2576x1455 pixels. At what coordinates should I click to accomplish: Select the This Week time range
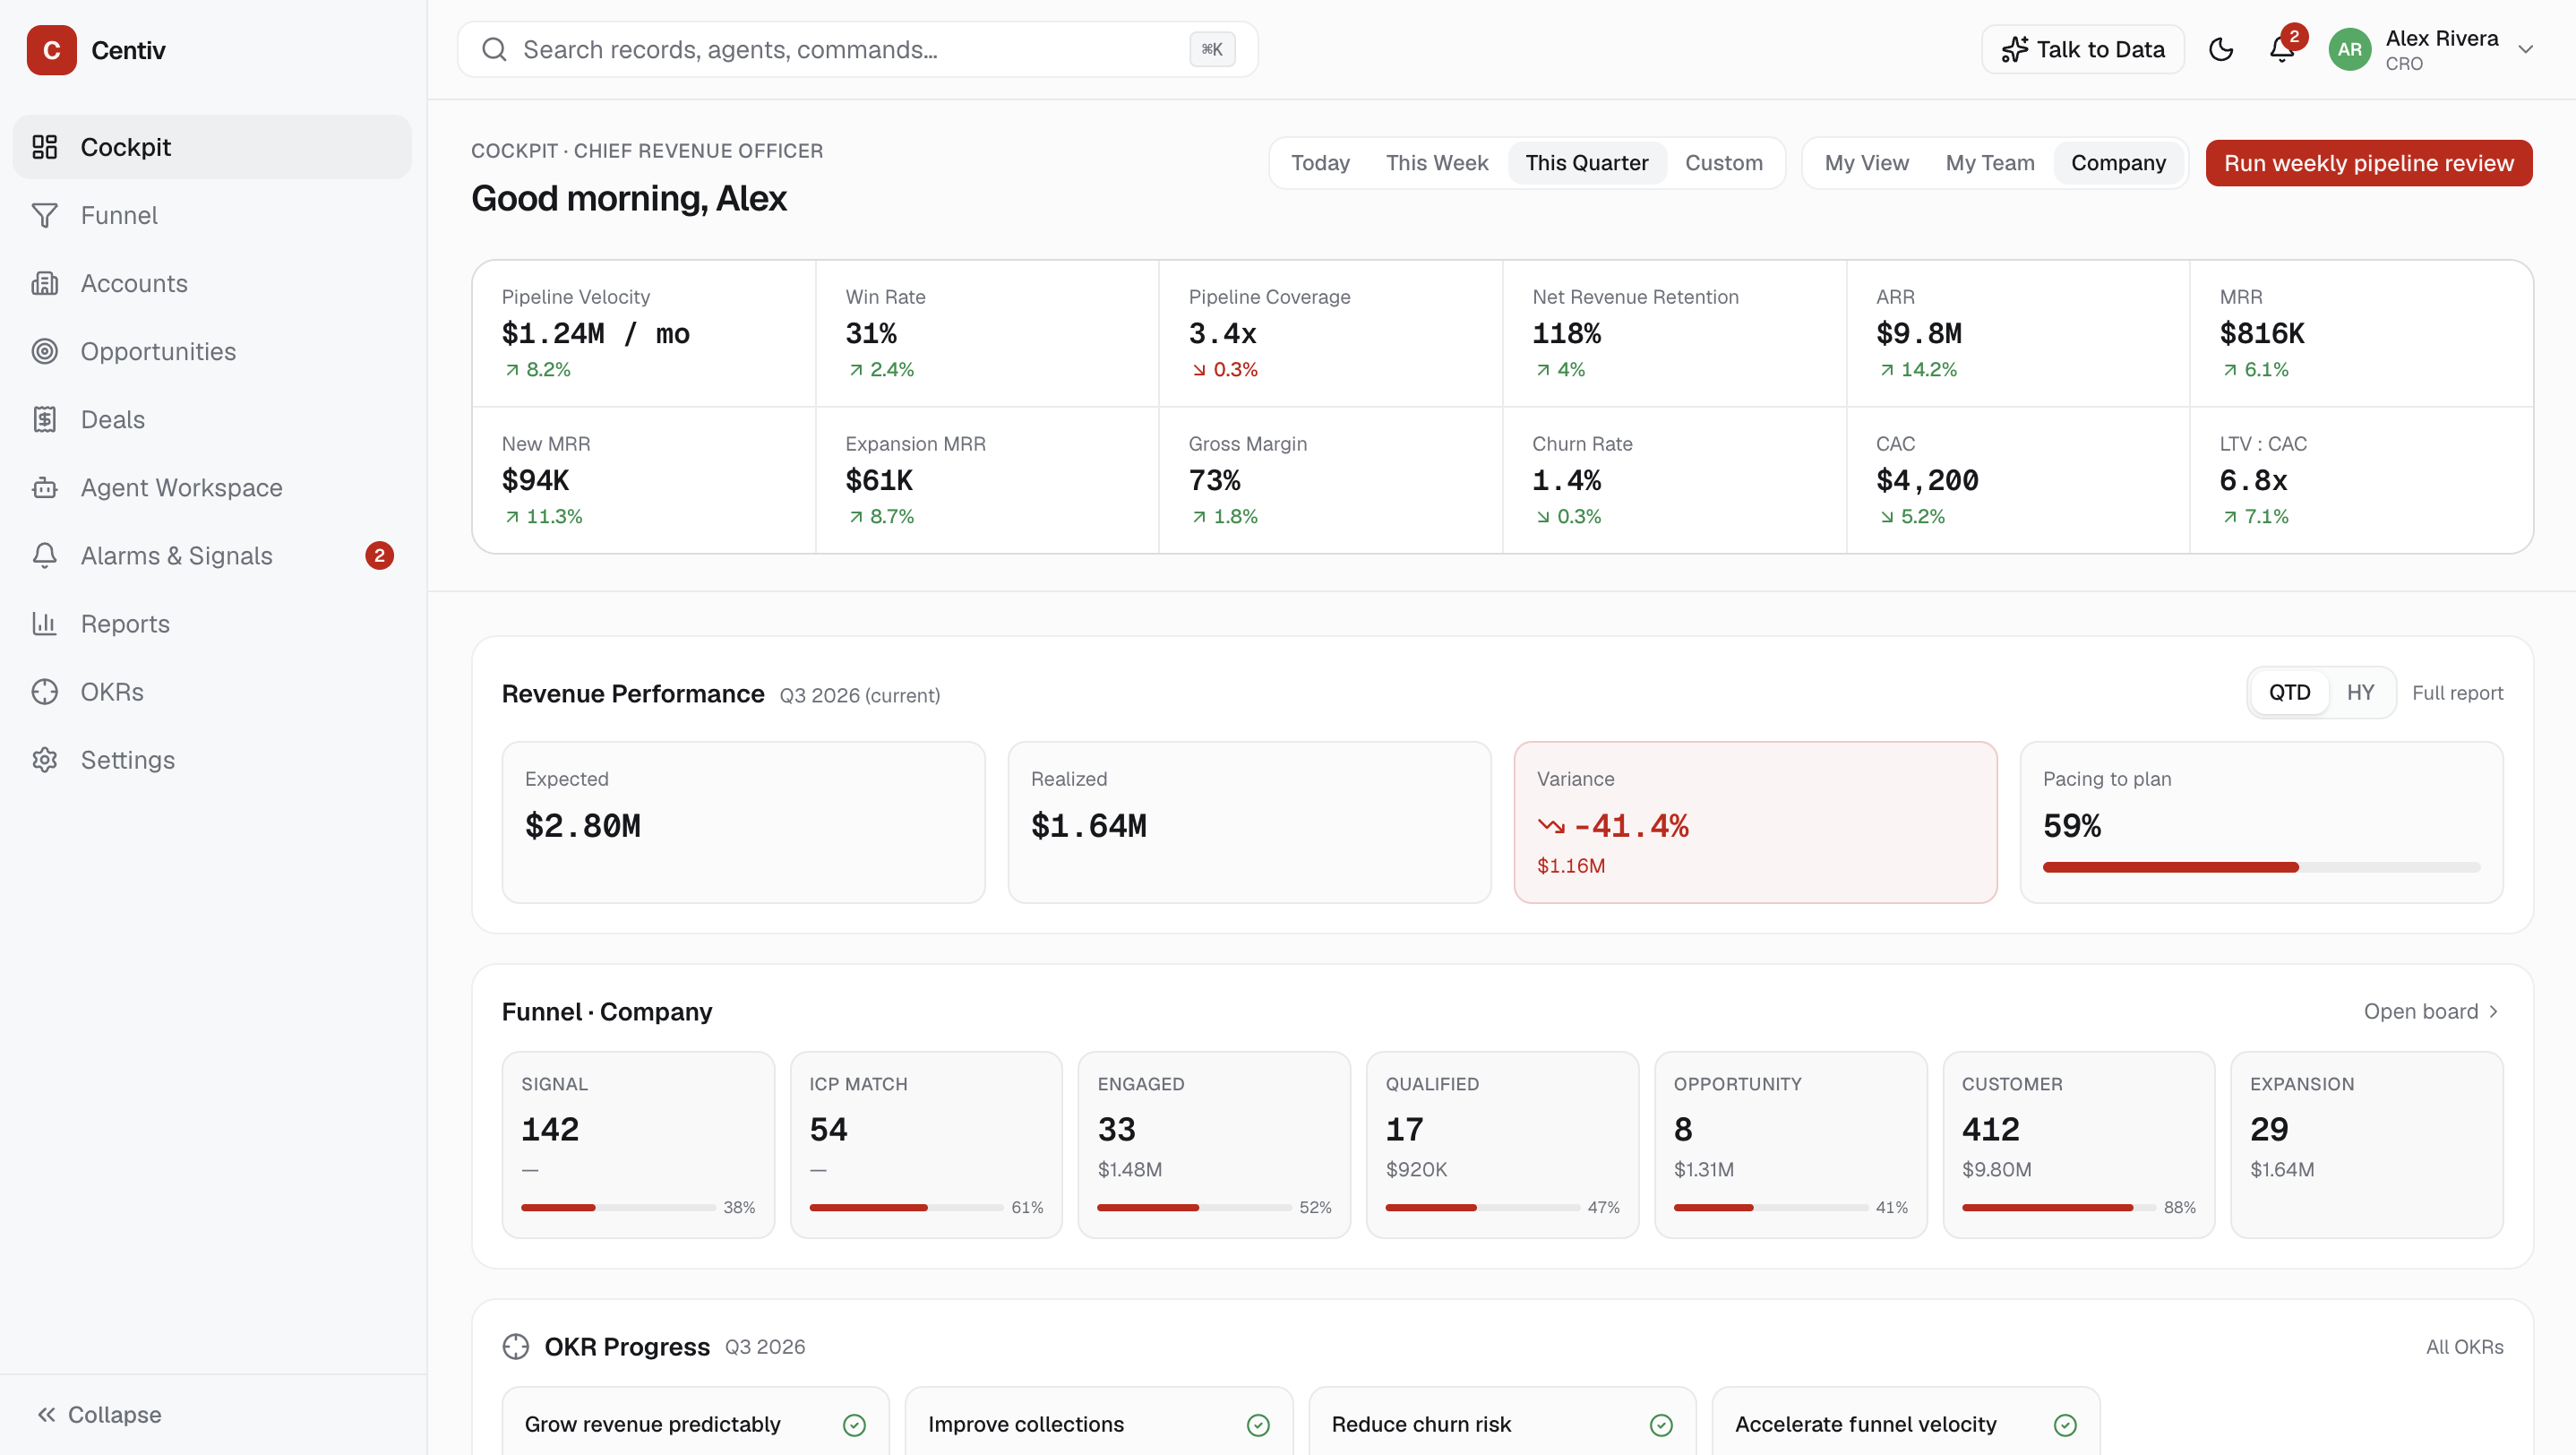(1437, 163)
